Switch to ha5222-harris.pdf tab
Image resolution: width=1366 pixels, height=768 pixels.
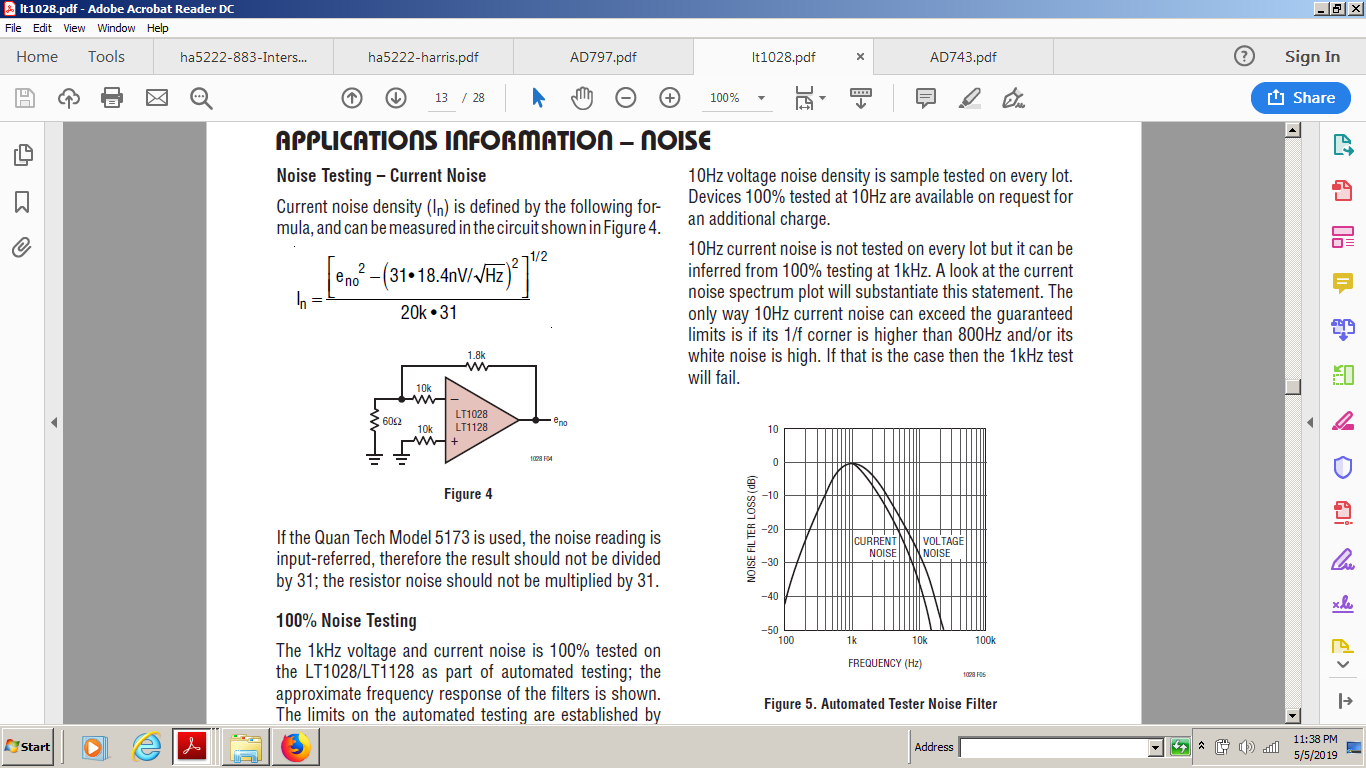(x=423, y=57)
